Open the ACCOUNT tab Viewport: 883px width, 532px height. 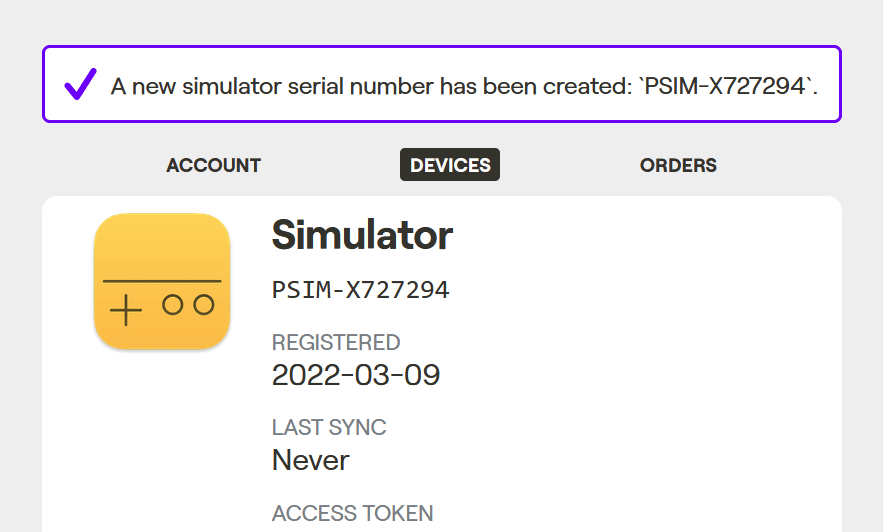[213, 165]
